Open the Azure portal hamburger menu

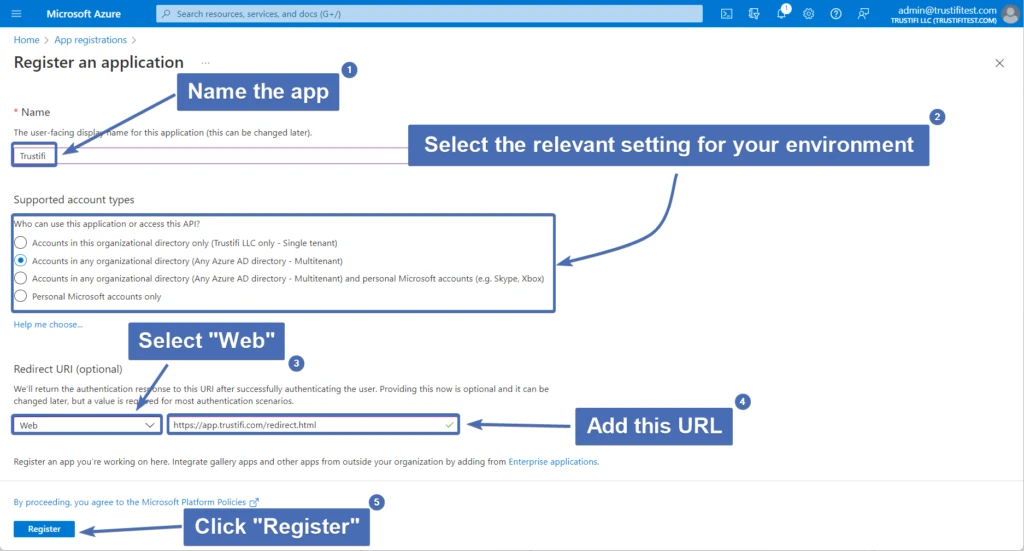16,14
